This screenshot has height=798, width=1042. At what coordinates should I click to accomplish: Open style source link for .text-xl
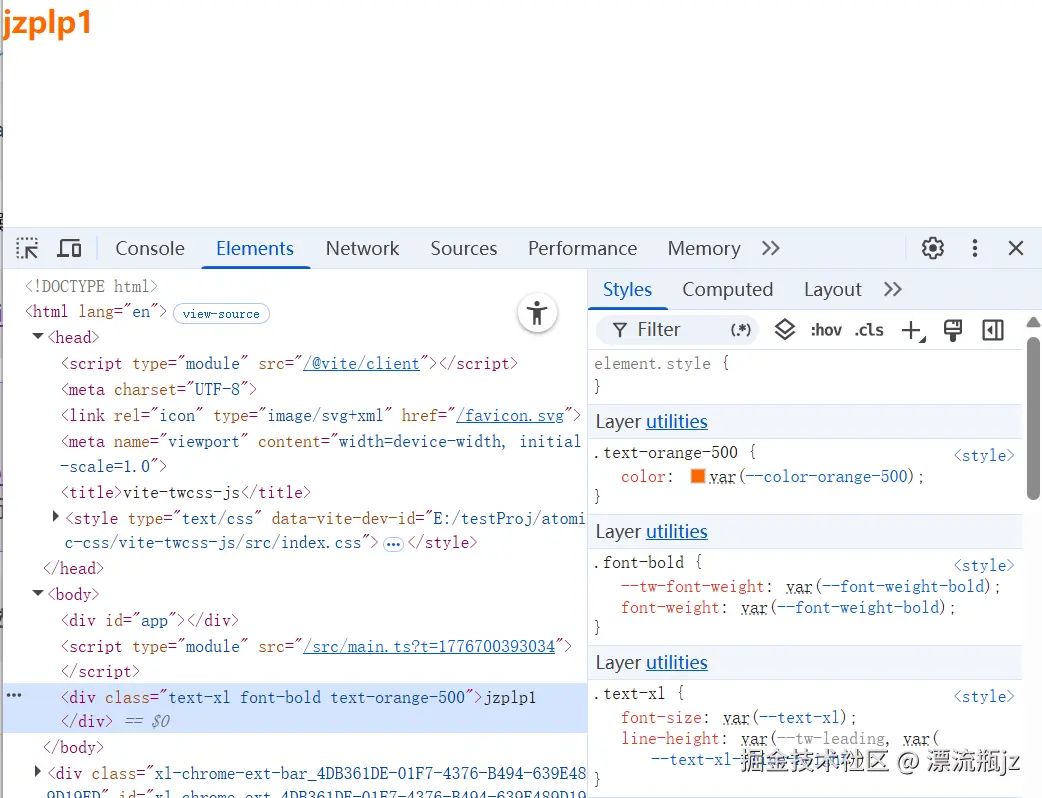984,696
